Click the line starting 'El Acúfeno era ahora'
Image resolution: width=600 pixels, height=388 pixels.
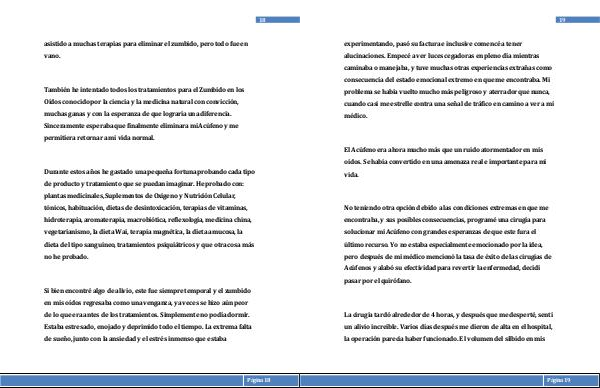[x=443, y=150]
